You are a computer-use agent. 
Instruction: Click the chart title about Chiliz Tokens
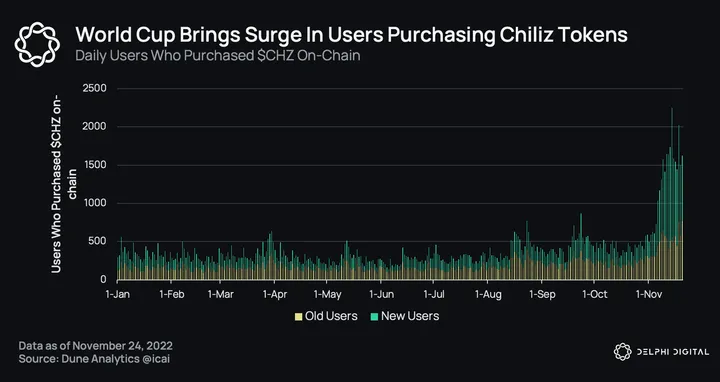point(351,35)
